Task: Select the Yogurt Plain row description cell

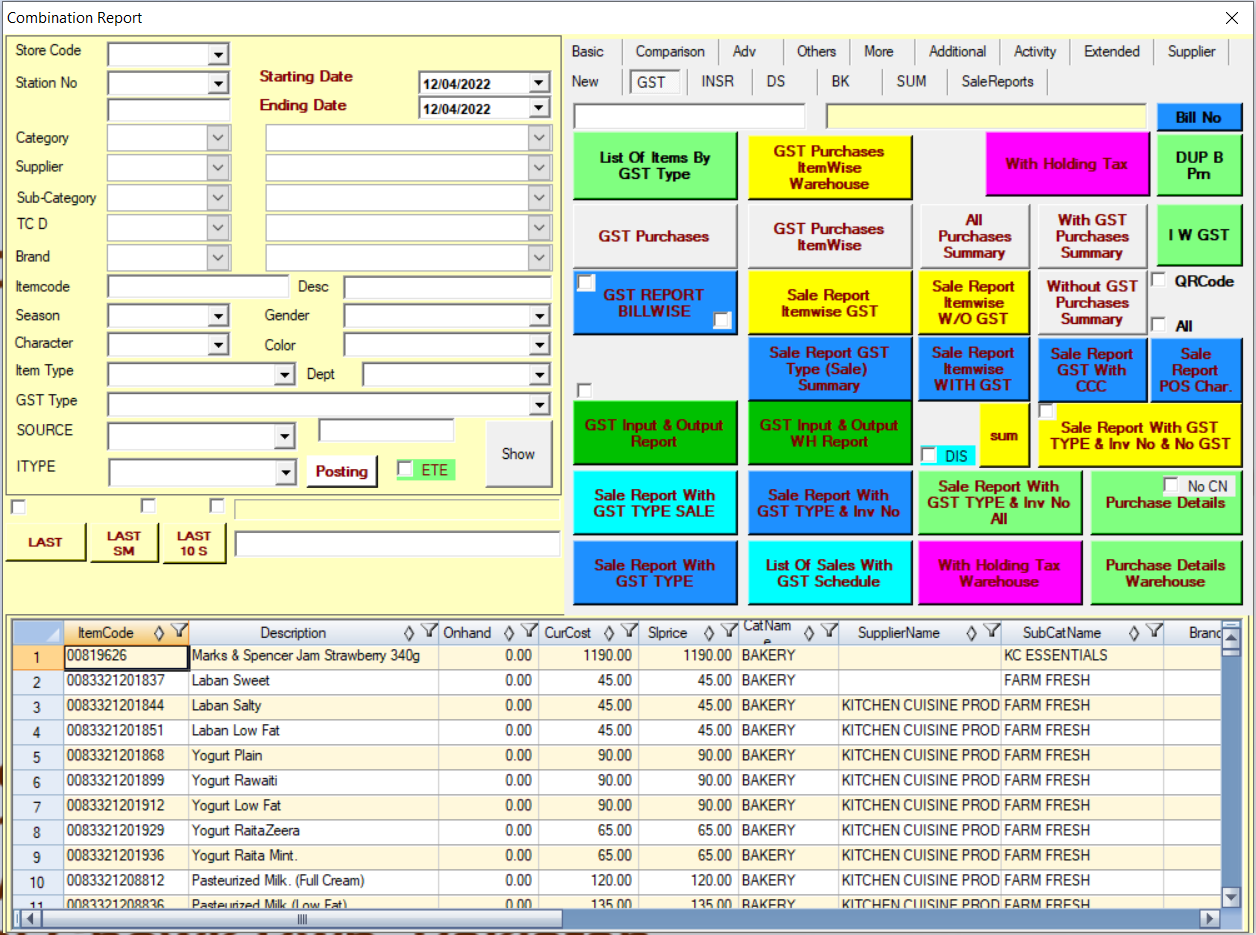Action: (313, 756)
